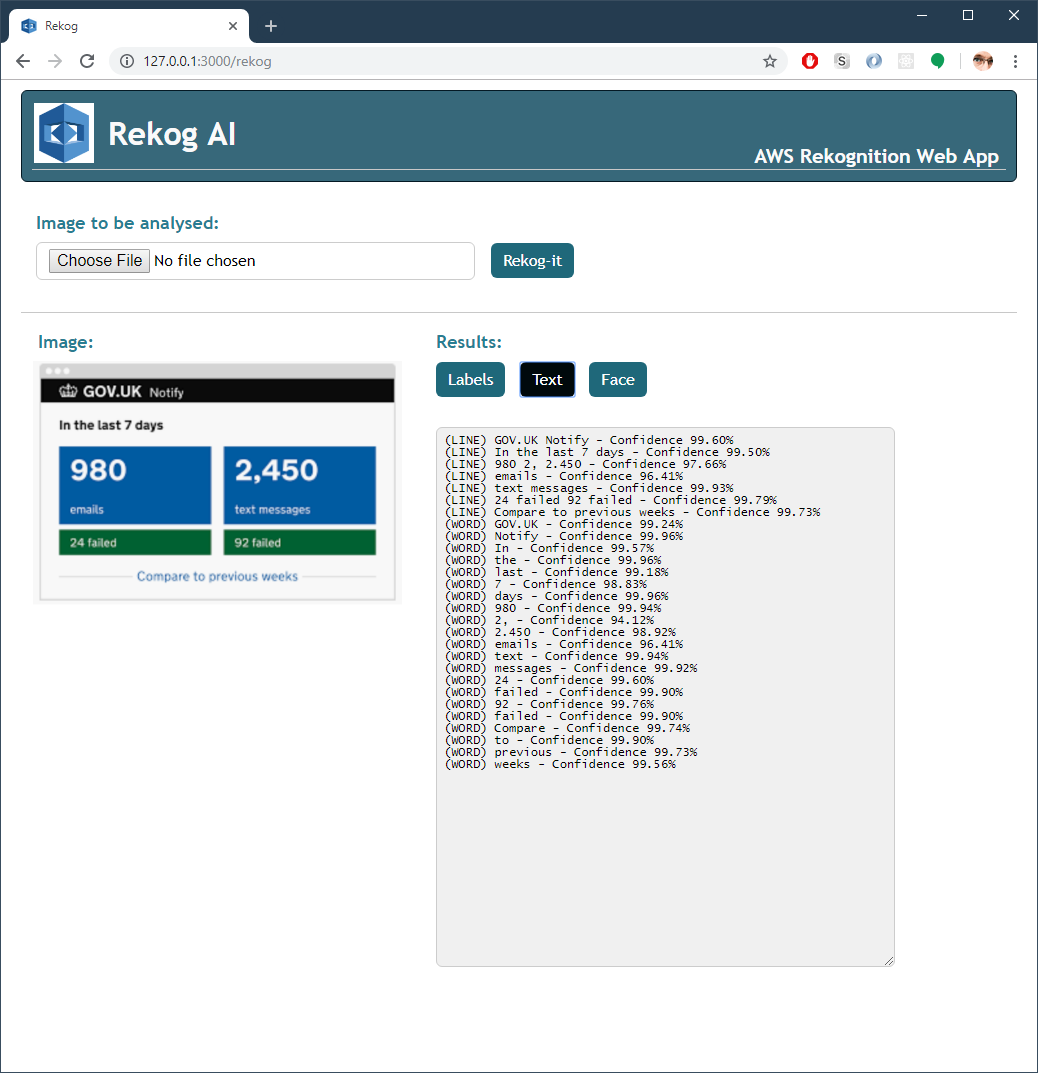This screenshot has height=1073, width=1038.
Task: Maximize the browser window
Action: (x=968, y=15)
